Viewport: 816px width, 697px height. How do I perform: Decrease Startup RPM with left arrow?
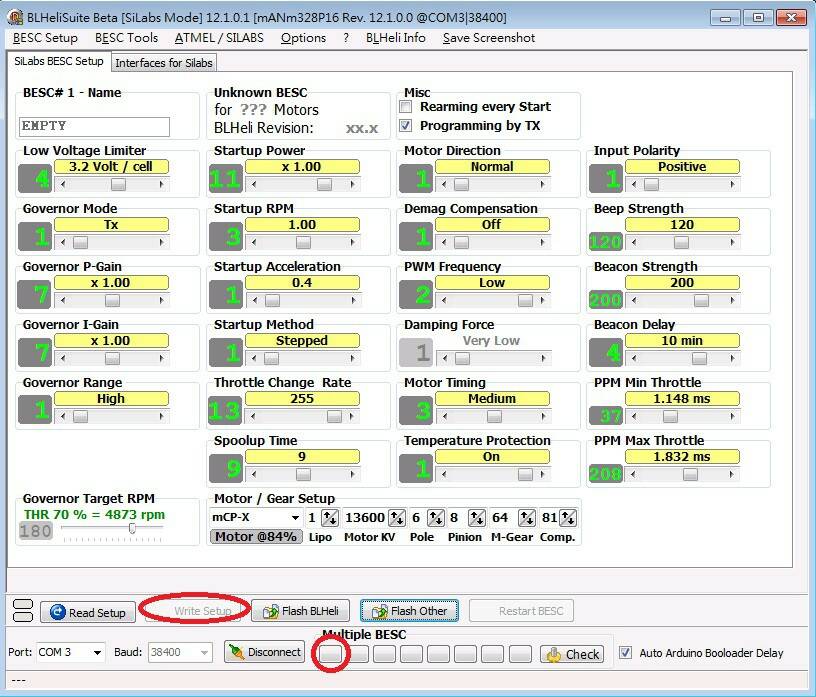point(254,243)
